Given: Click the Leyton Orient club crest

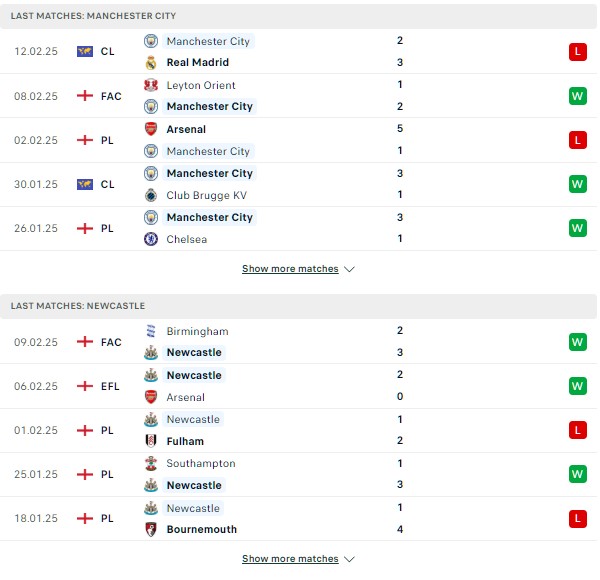Looking at the screenshot, I should (151, 85).
